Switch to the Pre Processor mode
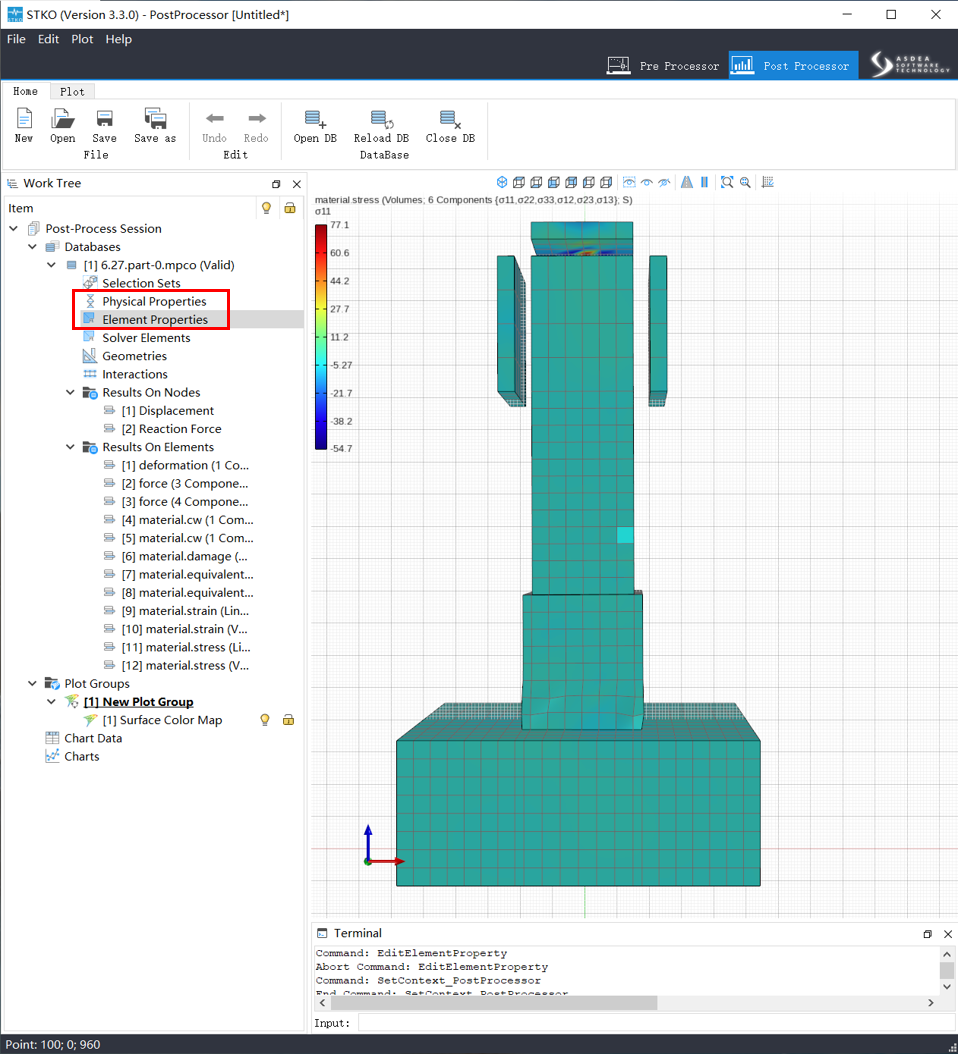The height and width of the screenshot is (1054, 958). [663, 65]
